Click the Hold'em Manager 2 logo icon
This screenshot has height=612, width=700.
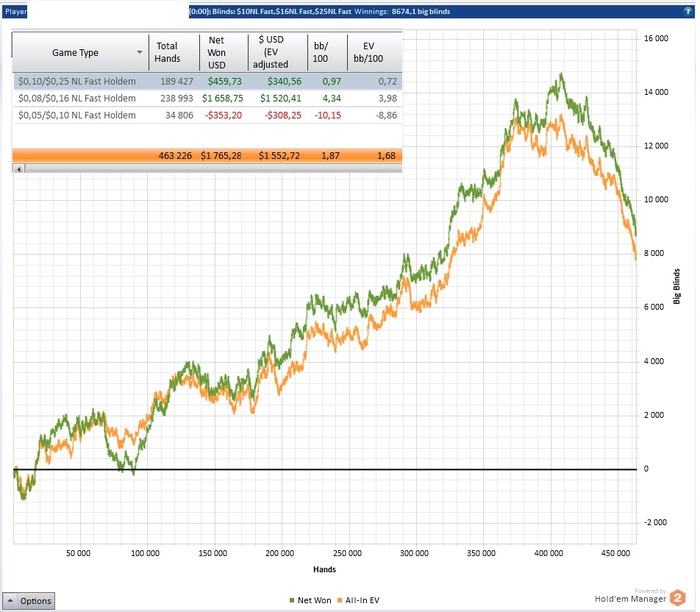[x=678, y=598]
